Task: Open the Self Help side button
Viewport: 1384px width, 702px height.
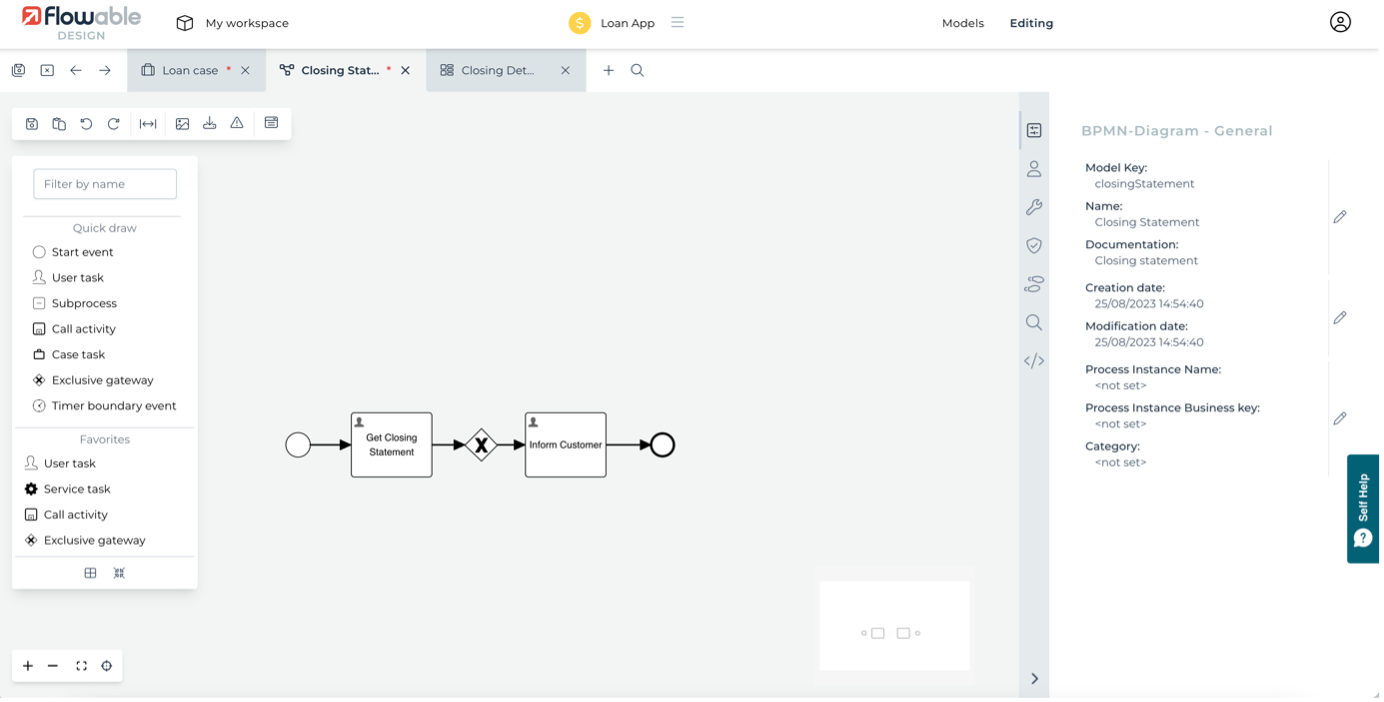Action: (1363, 509)
